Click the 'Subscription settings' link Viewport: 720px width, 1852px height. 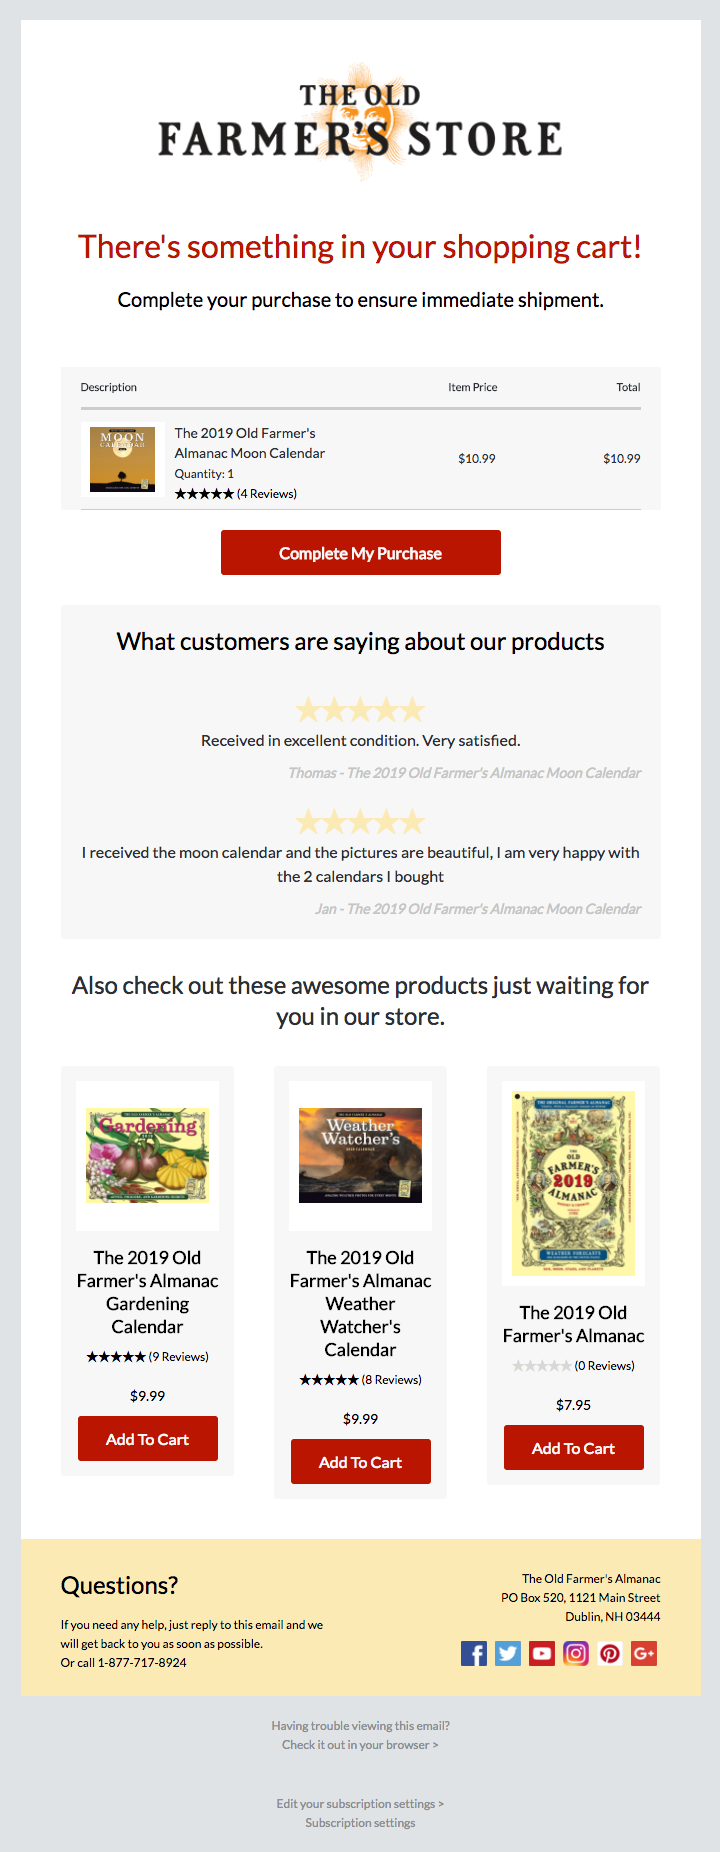coord(360,1823)
